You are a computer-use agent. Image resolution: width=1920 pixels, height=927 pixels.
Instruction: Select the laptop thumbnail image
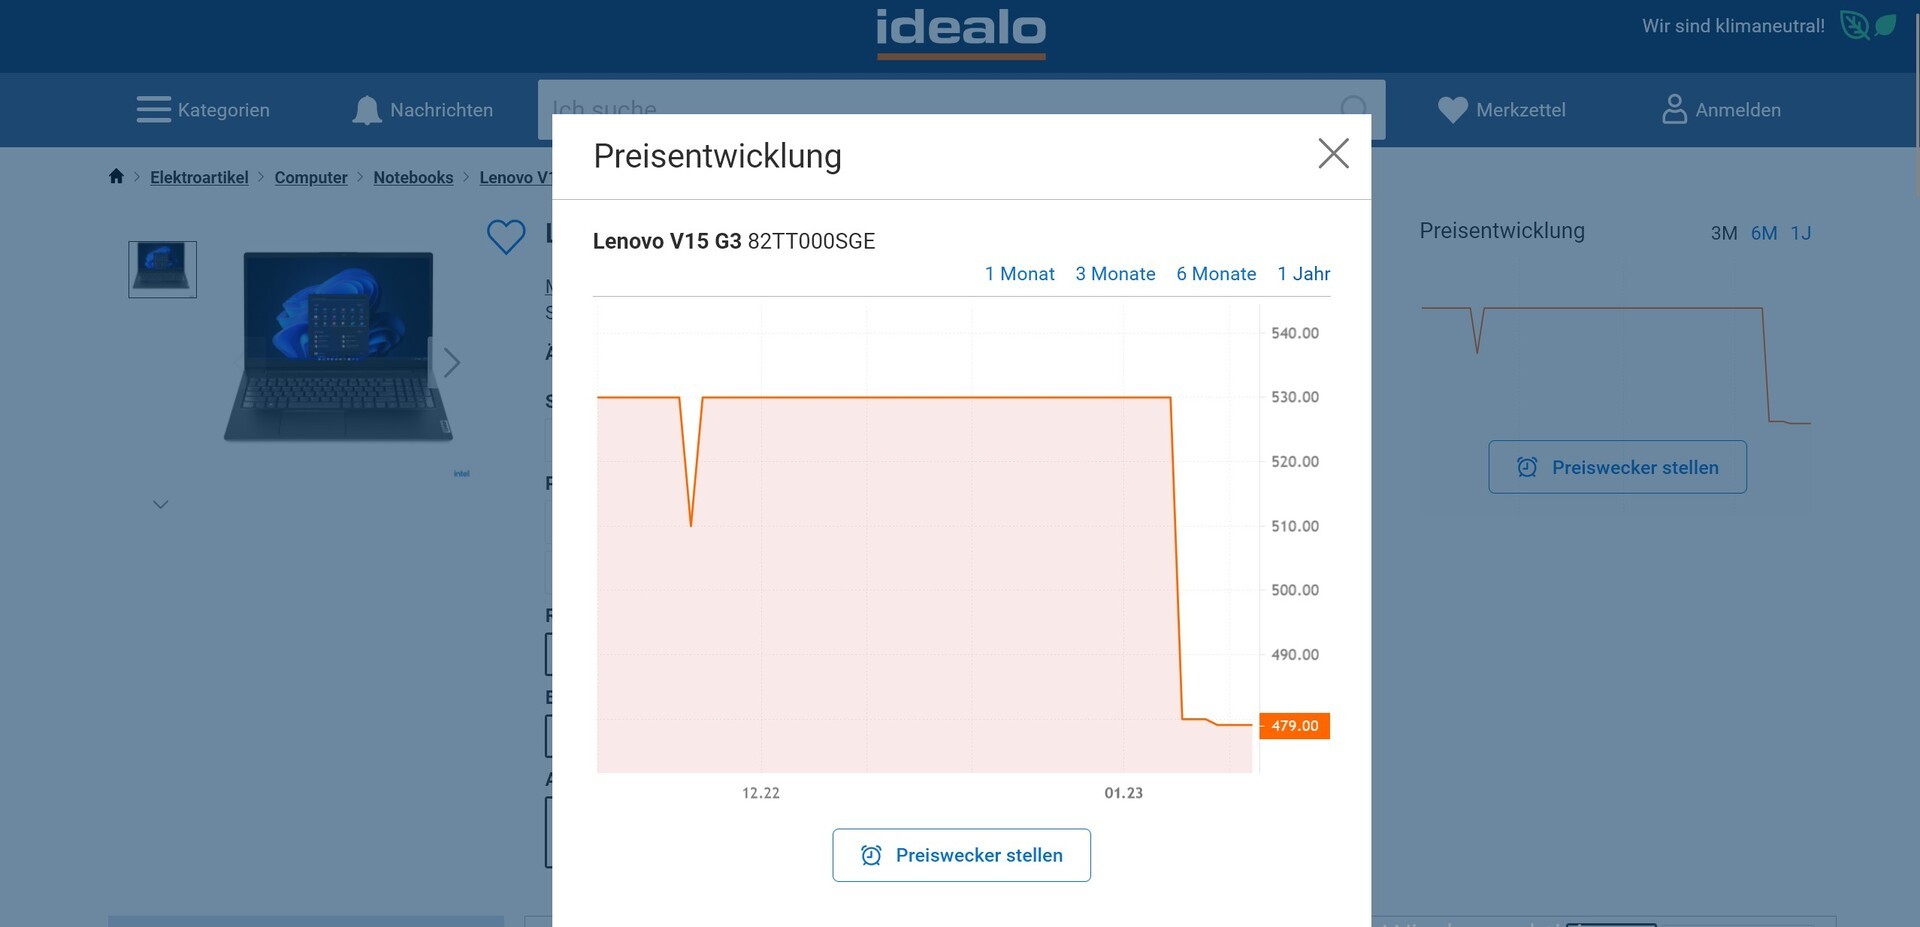(x=162, y=269)
